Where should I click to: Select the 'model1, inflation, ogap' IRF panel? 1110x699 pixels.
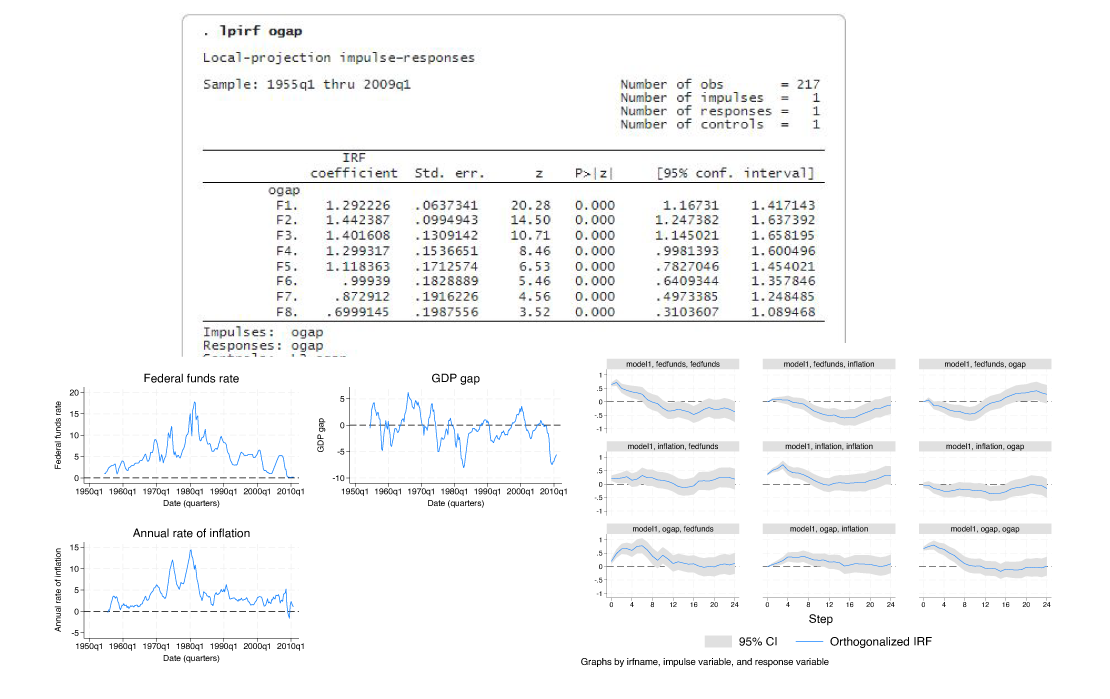(x=985, y=479)
